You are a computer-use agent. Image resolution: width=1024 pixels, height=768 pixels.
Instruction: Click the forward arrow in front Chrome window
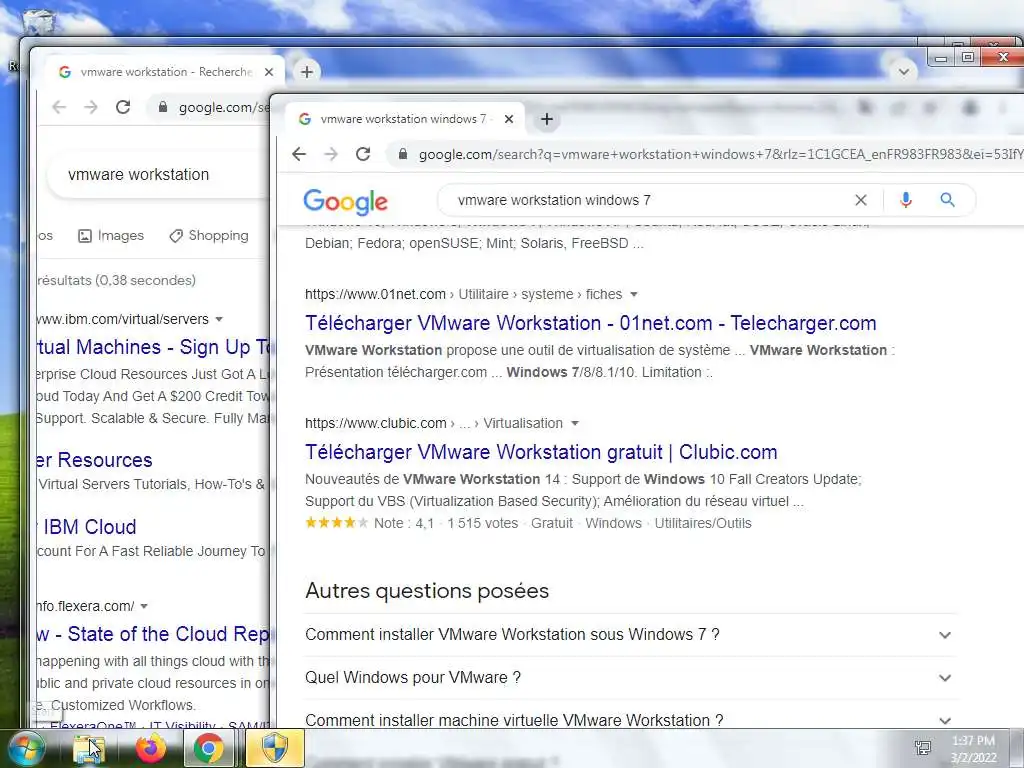coord(331,154)
